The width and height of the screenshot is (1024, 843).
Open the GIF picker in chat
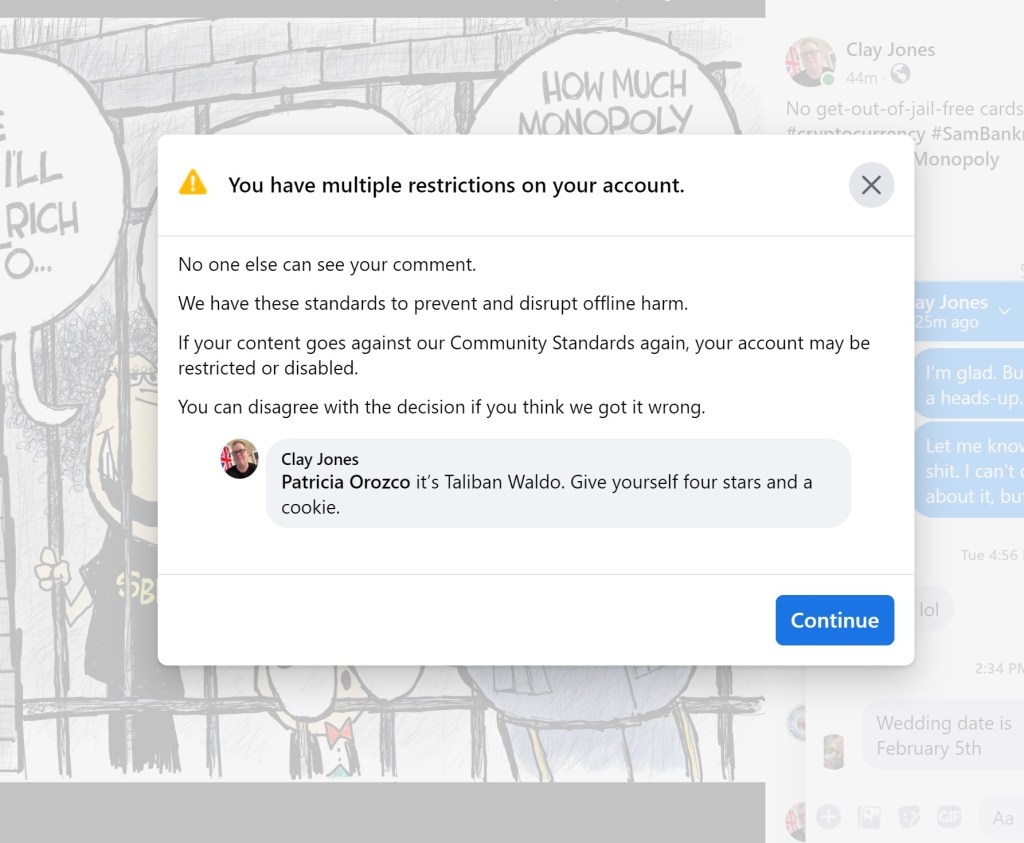pyautogui.click(x=949, y=817)
